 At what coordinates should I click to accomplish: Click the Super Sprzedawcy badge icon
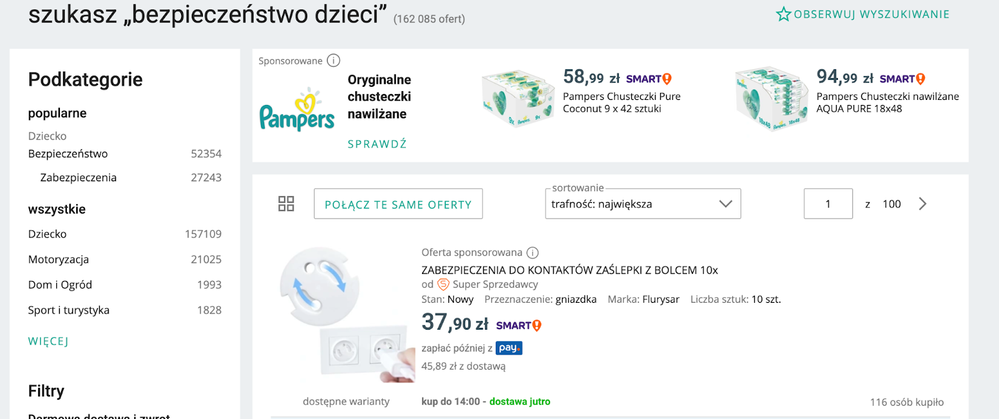[x=444, y=284]
